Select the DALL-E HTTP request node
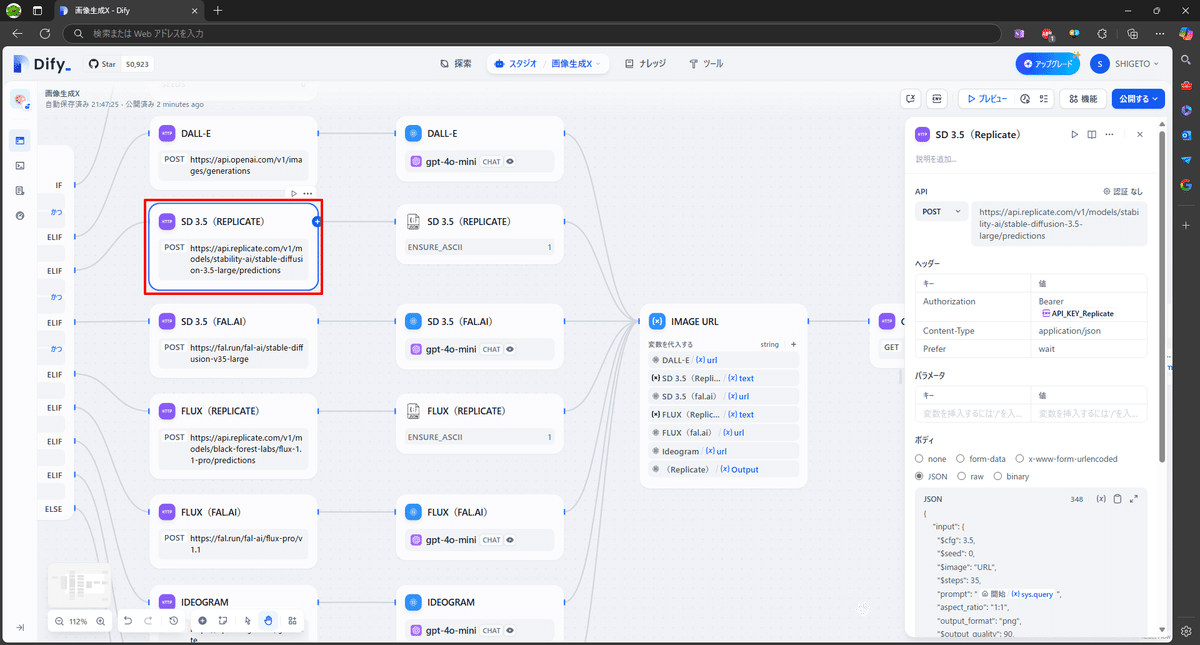This screenshot has width=1200, height=645. click(x=233, y=152)
